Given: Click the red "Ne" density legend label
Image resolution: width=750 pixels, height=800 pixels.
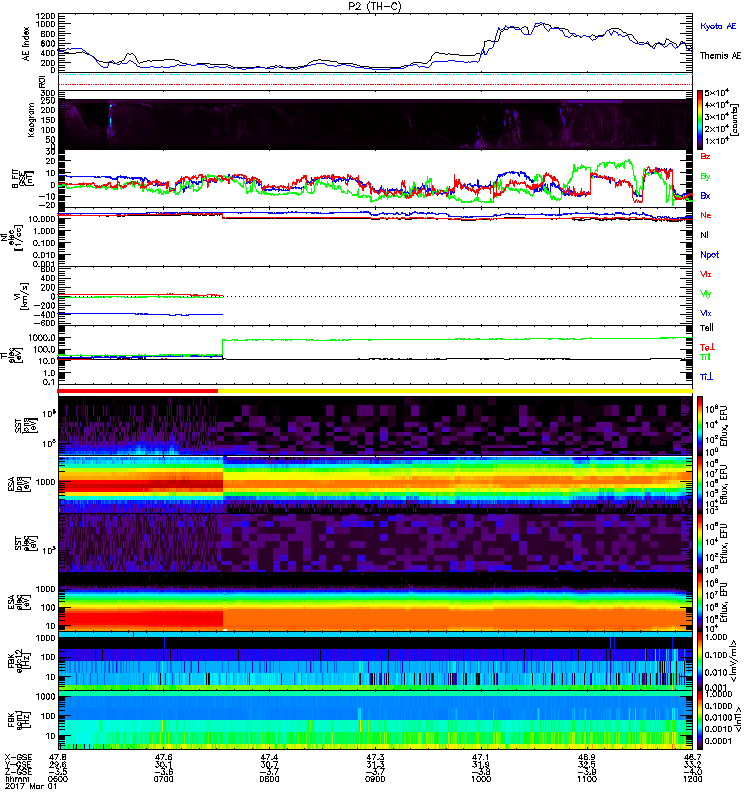Looking at the screenshot, I should pyautogui.click(x=706, y=215).
